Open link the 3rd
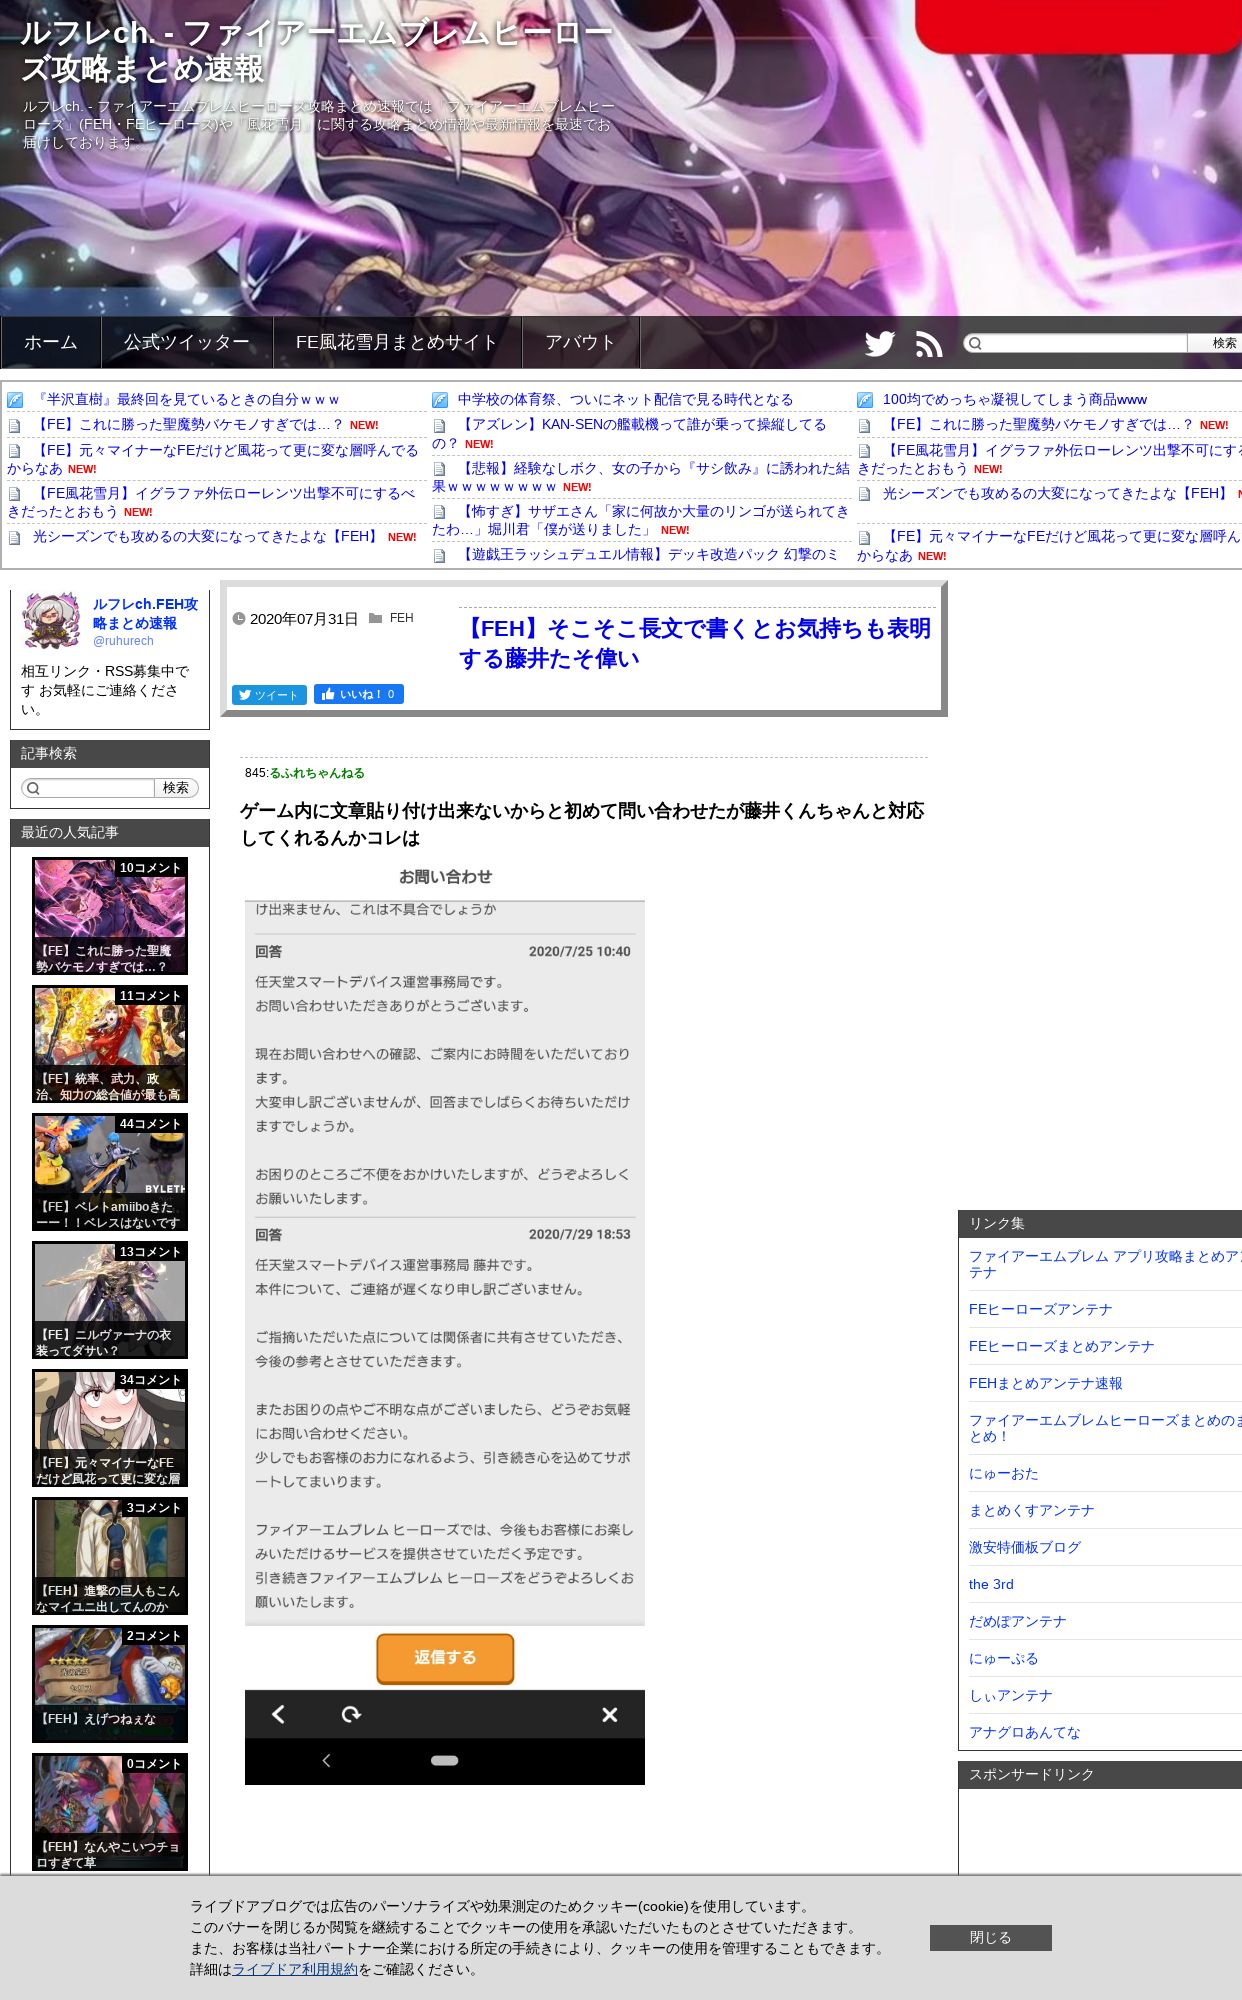 991,1584
